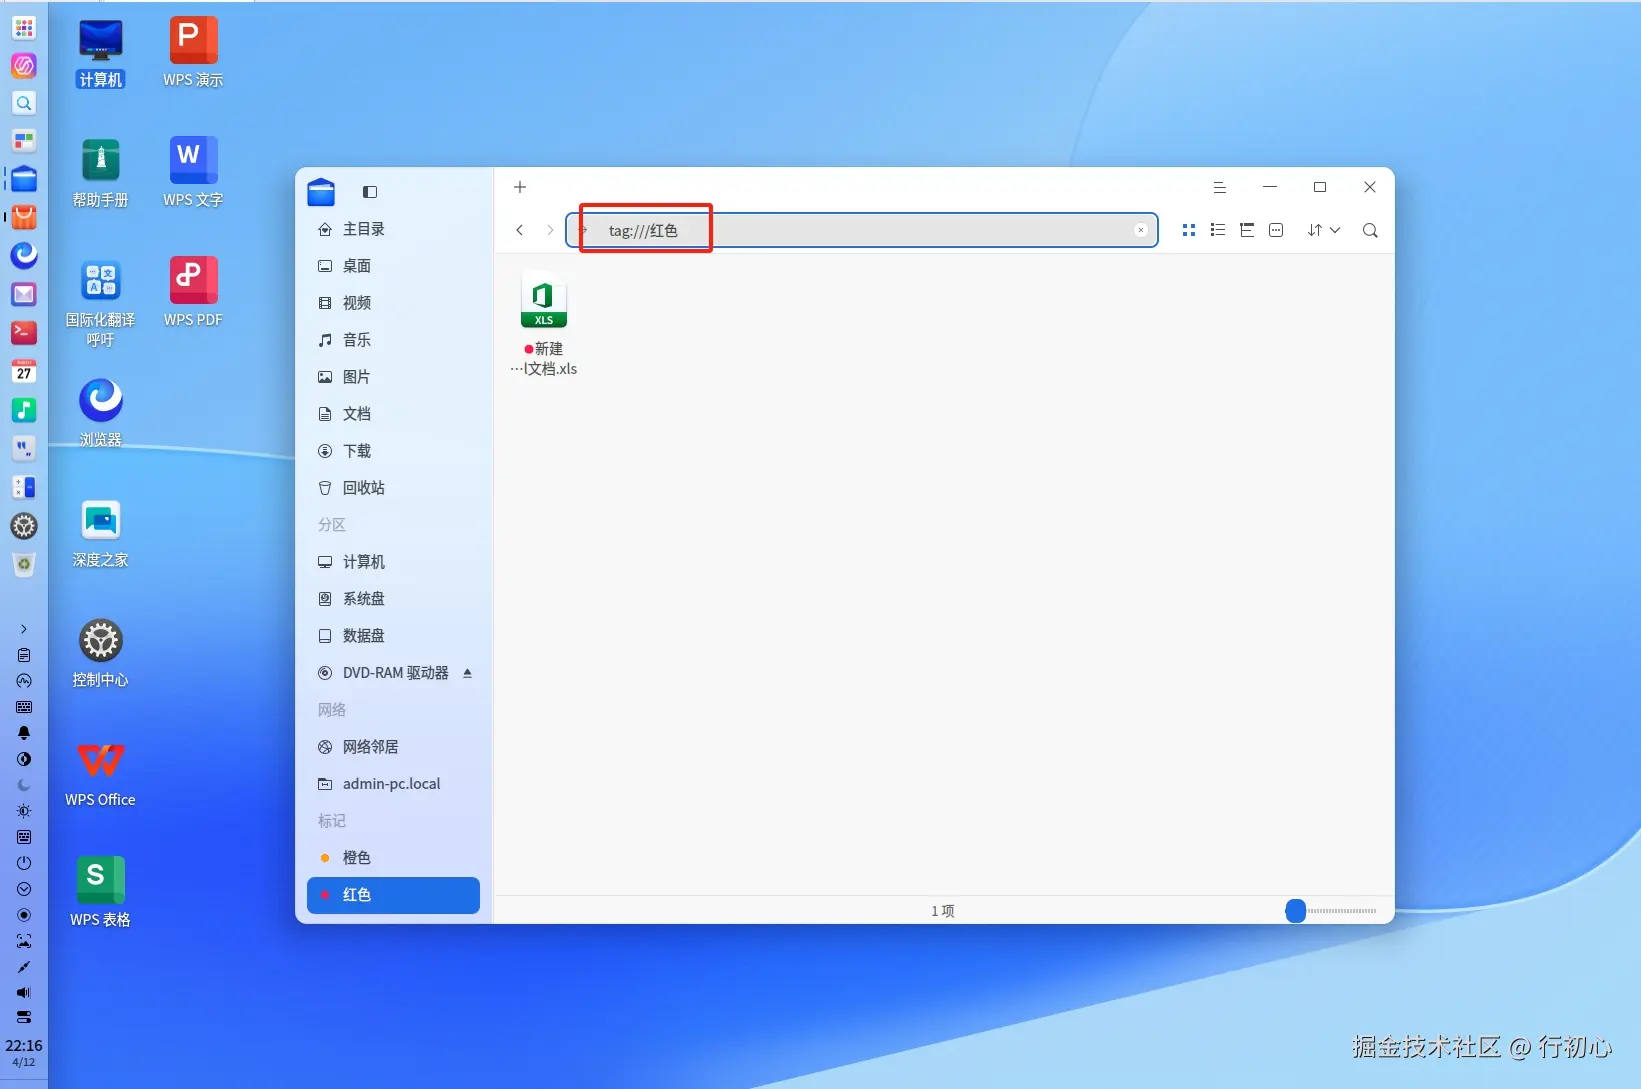
Task: Open the view options (…) button
Action: point(1276,230)
